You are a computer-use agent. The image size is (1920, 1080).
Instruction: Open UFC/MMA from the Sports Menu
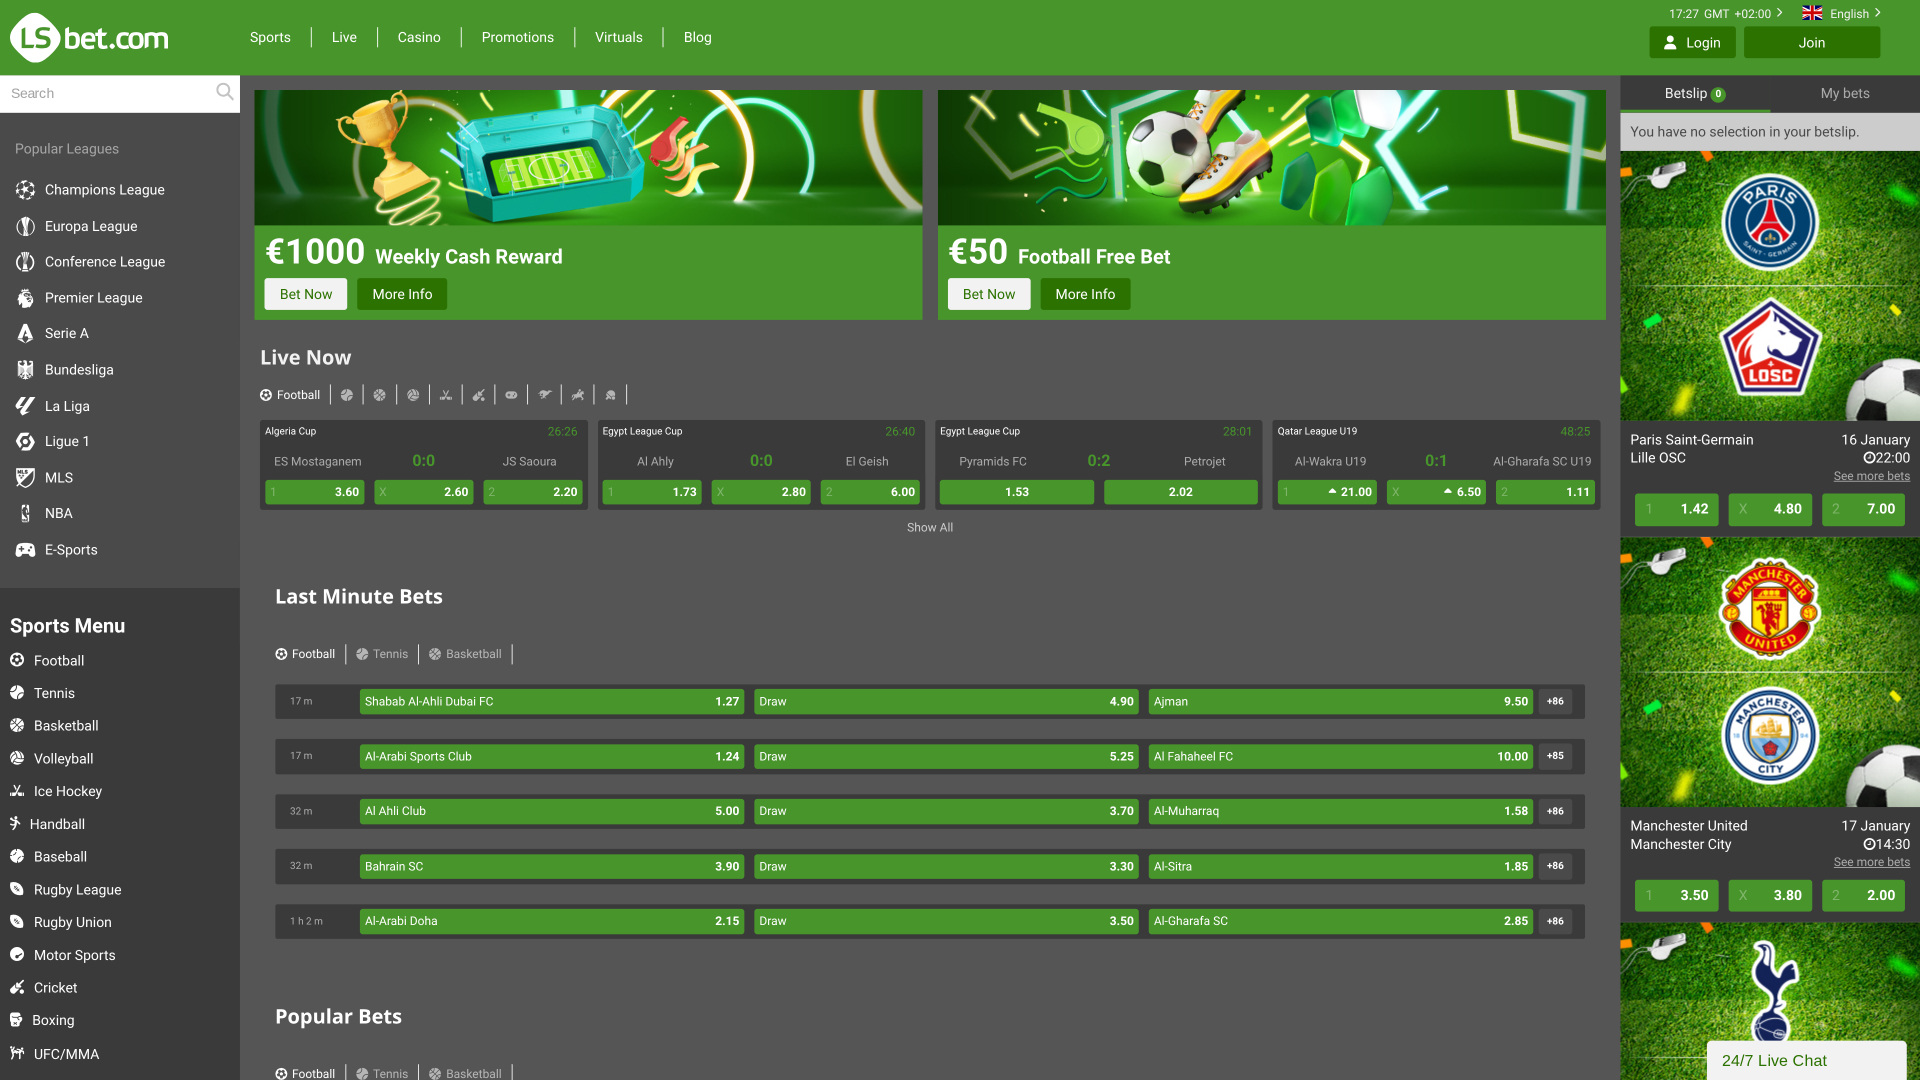65,1054
